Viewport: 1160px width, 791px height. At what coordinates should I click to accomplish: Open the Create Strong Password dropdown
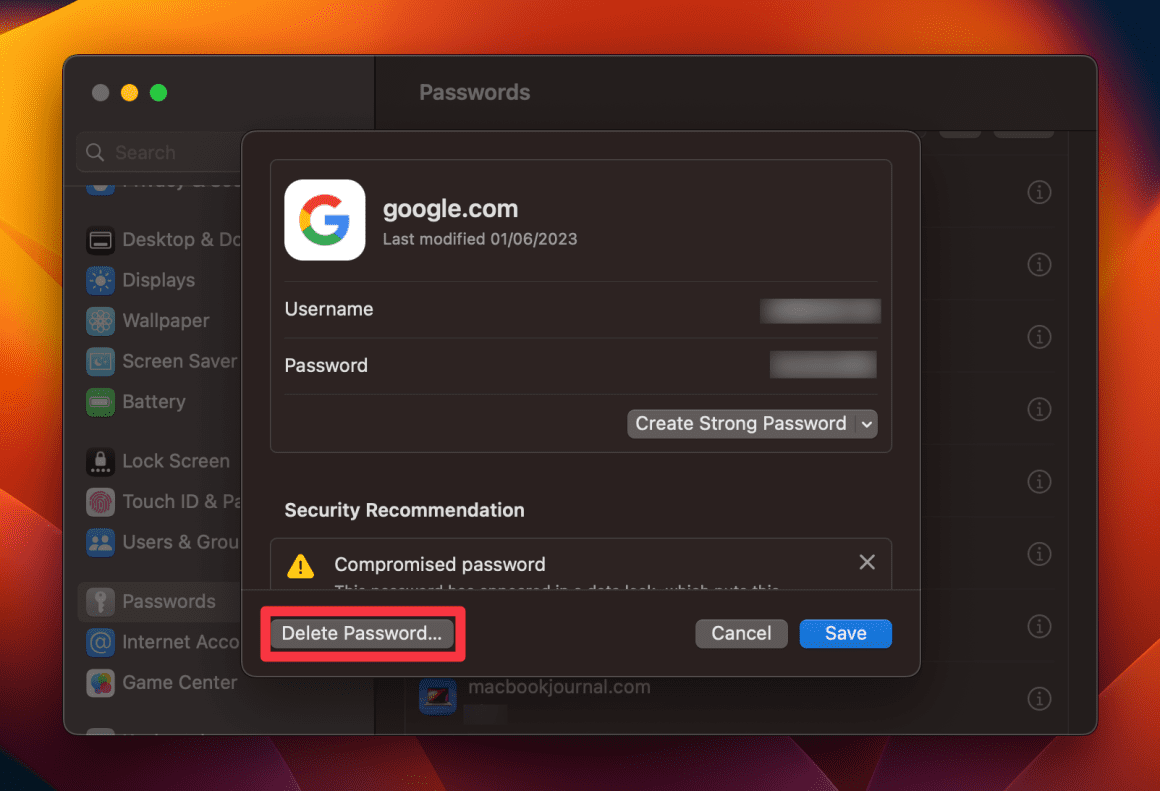(752, 423)
